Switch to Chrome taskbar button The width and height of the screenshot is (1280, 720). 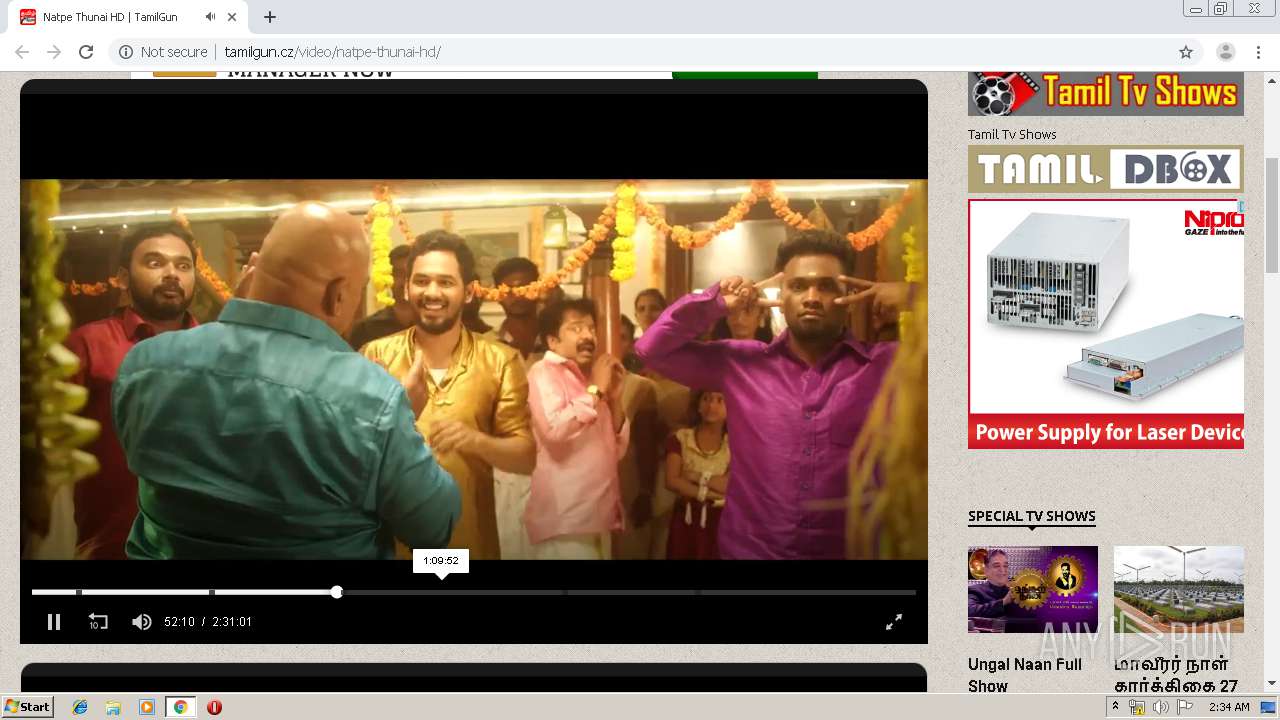[x=181, y=707]
